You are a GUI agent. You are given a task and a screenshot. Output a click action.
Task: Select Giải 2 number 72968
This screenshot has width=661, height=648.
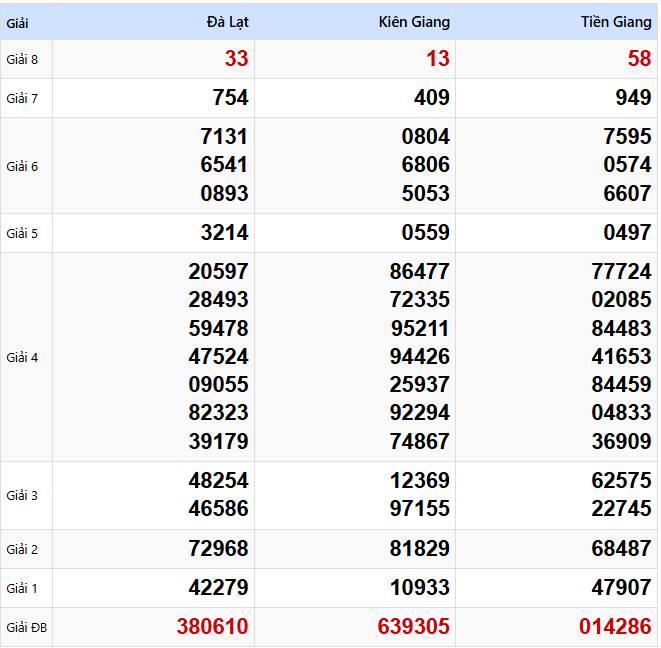click(x=218, y=548)
